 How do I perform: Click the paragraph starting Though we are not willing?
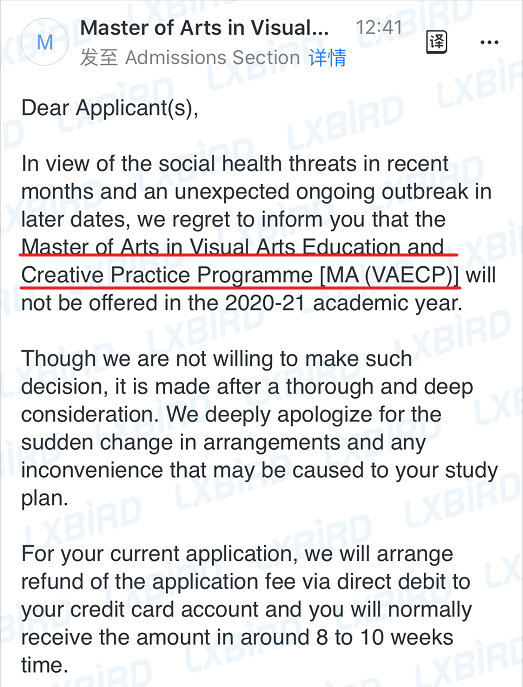pyautogui.click(x=259, y=428)
